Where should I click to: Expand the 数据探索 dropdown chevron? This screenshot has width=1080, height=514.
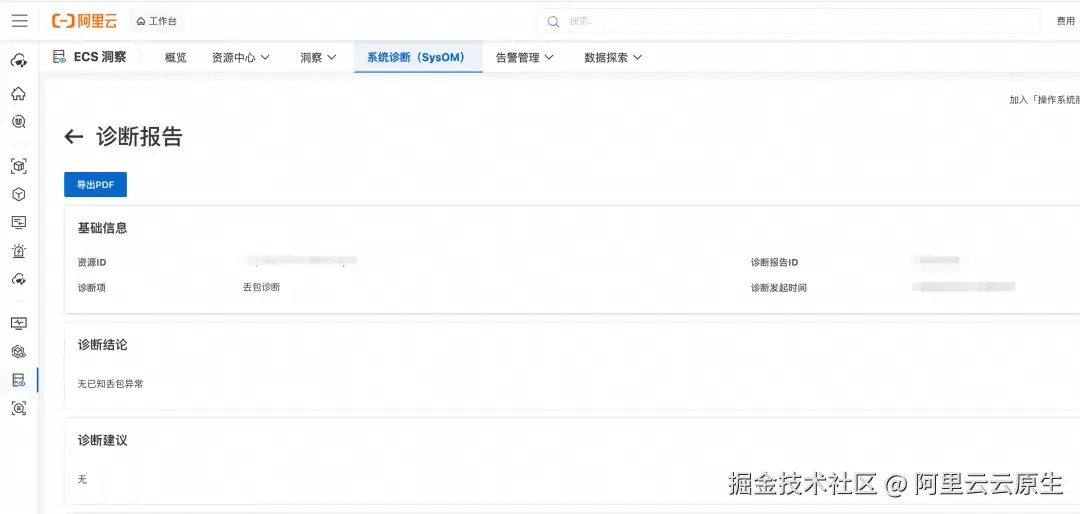(x=637, y=58)
